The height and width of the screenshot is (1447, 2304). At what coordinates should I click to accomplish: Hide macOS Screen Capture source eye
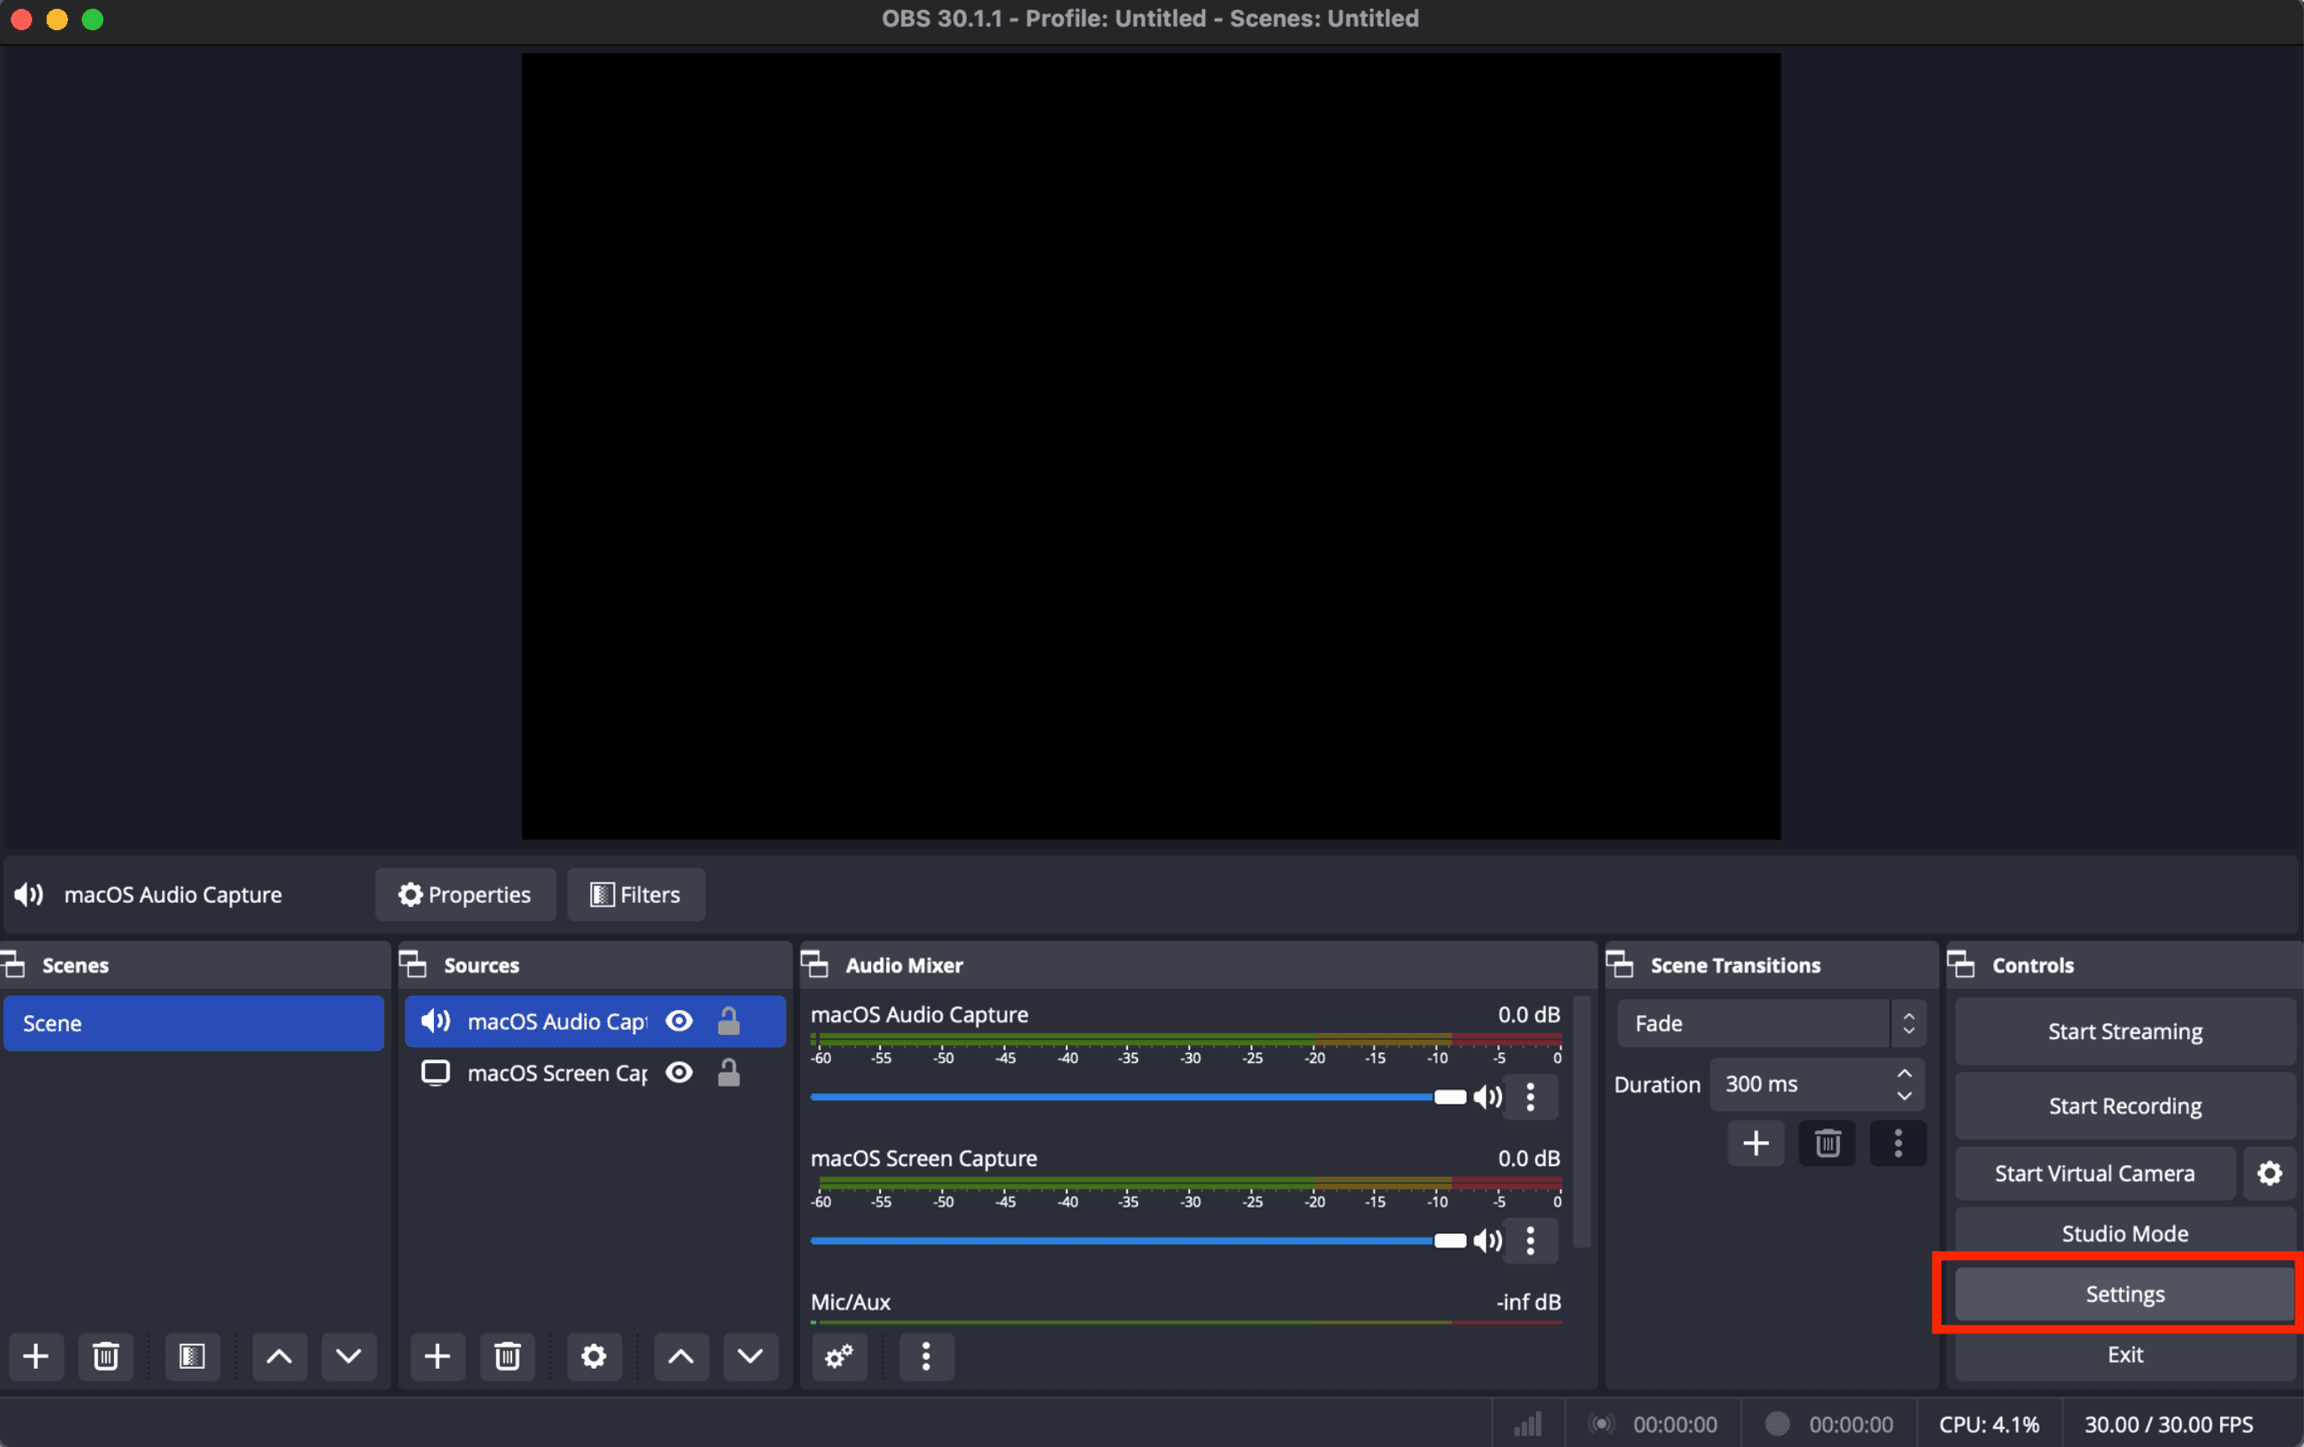pyautogui.click(x=679, y=1073)
